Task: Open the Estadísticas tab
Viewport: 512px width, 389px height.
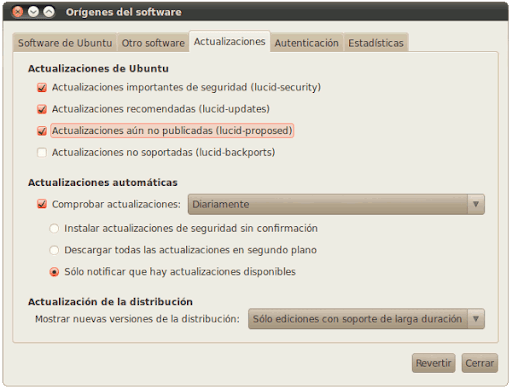Action: [376, 43]
